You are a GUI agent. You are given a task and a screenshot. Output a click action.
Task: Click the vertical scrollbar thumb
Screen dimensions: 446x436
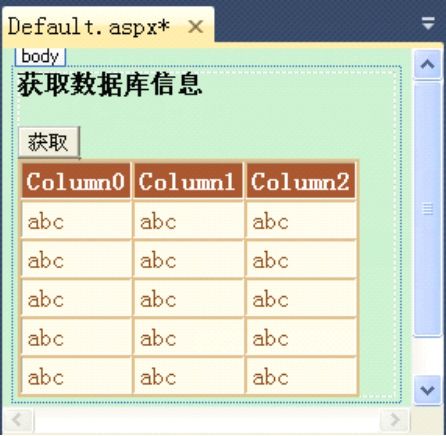428,209
